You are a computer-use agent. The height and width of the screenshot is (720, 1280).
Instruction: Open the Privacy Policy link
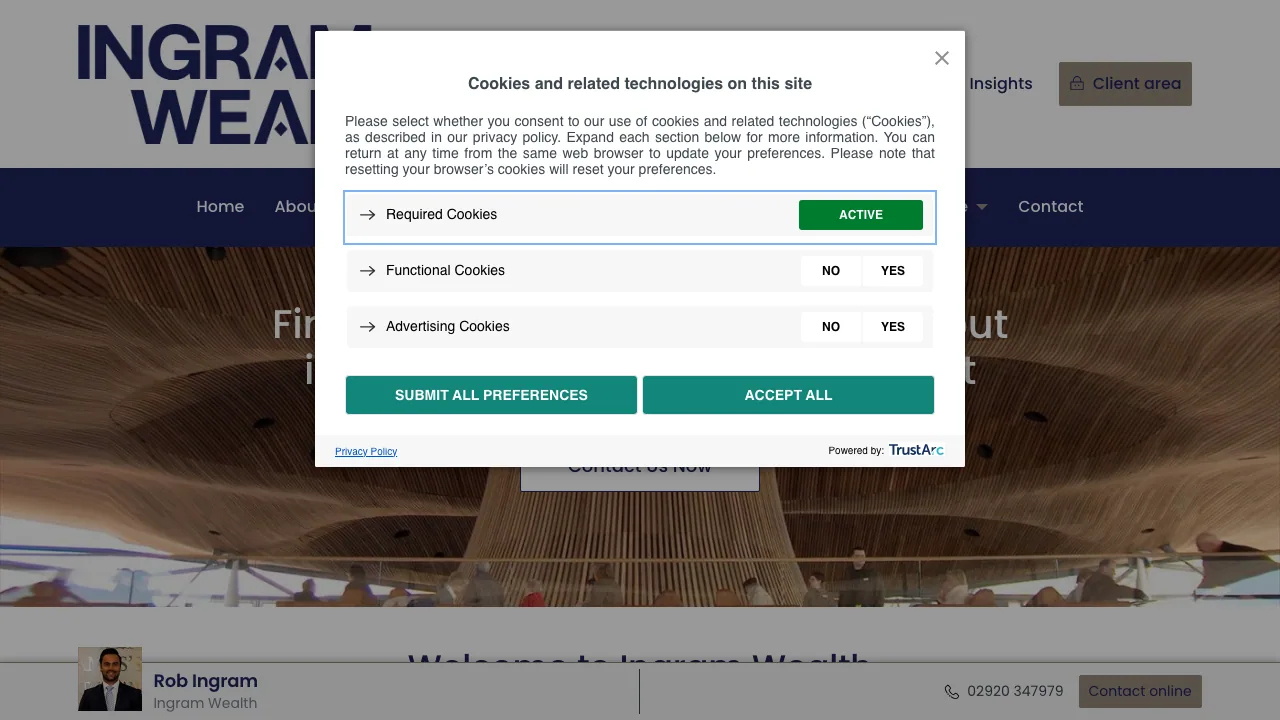[x=366, y=451]
